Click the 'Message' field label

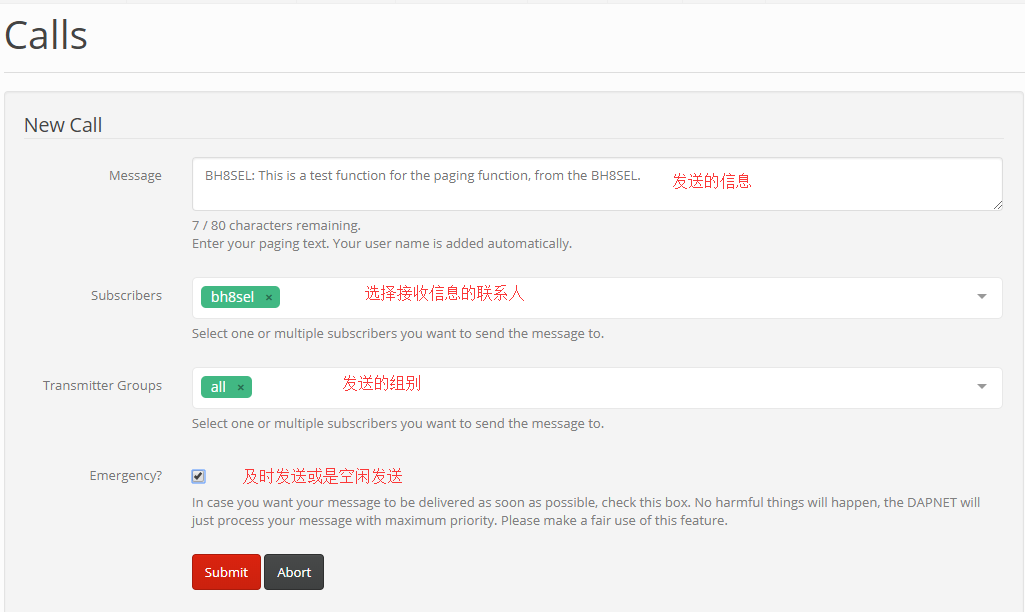click(135, 176)
